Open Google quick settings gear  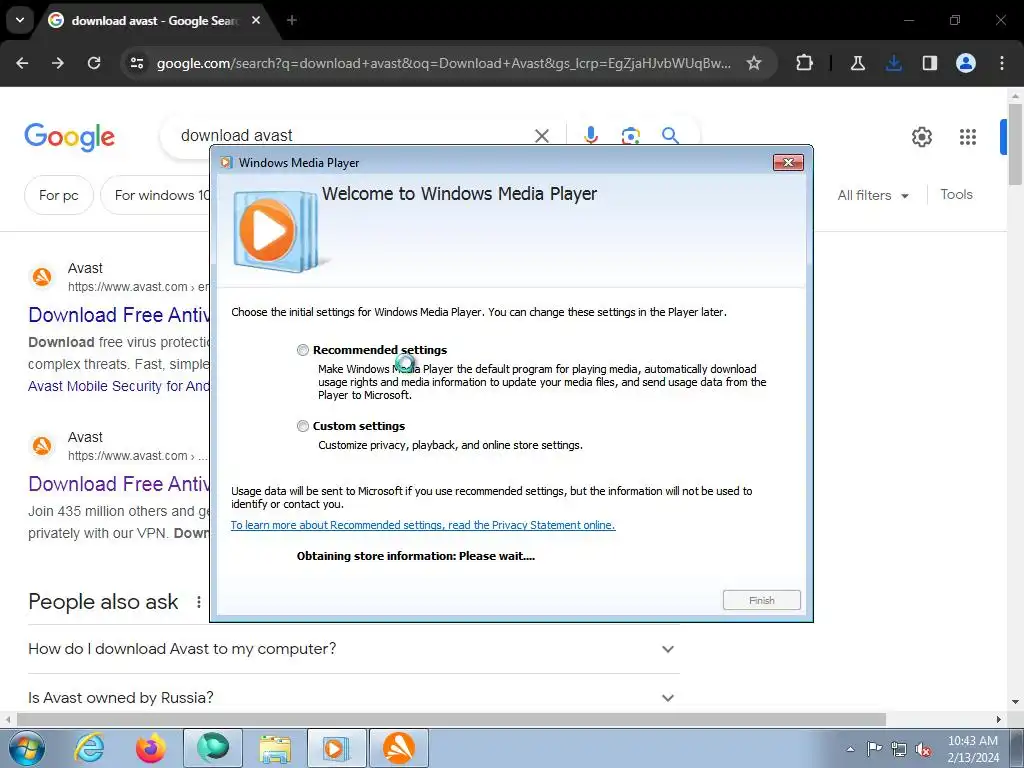[921, 137]
